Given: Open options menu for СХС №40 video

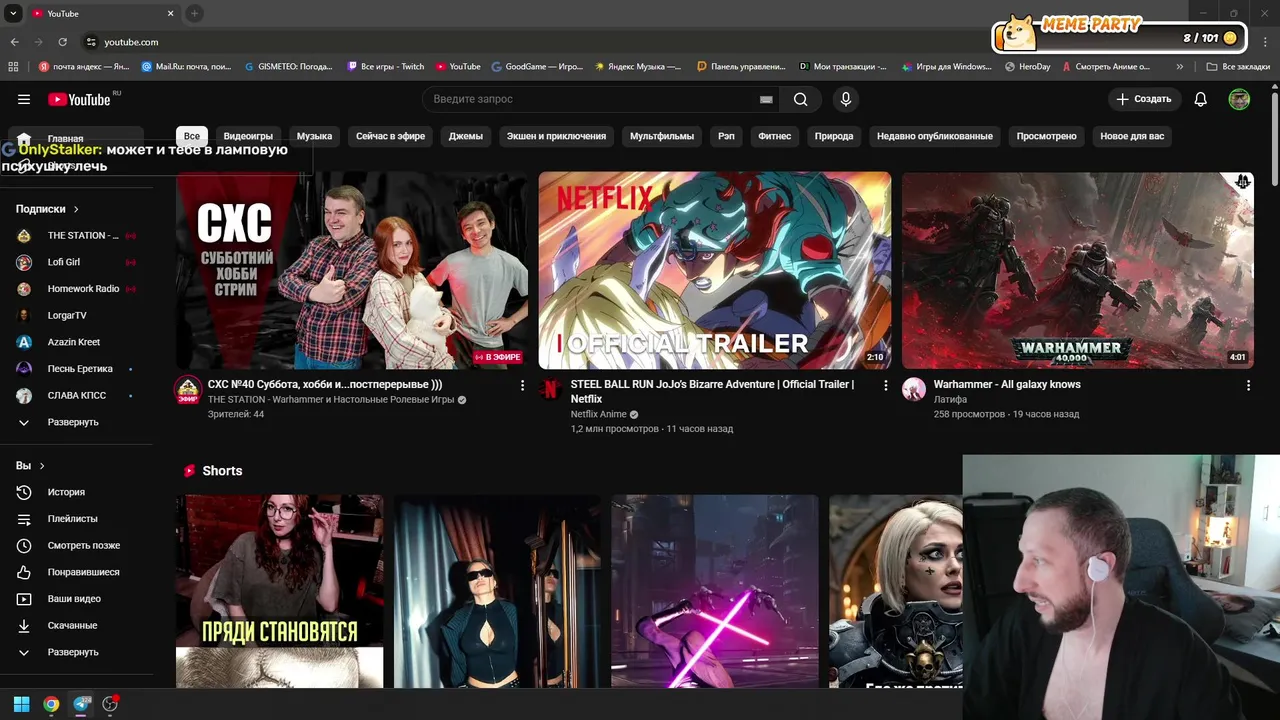Looking at the screenshot, I should (x=522, y=385).
